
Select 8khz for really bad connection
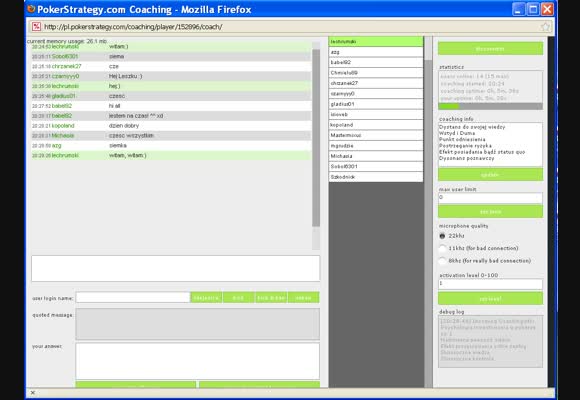tap(442, 261)
